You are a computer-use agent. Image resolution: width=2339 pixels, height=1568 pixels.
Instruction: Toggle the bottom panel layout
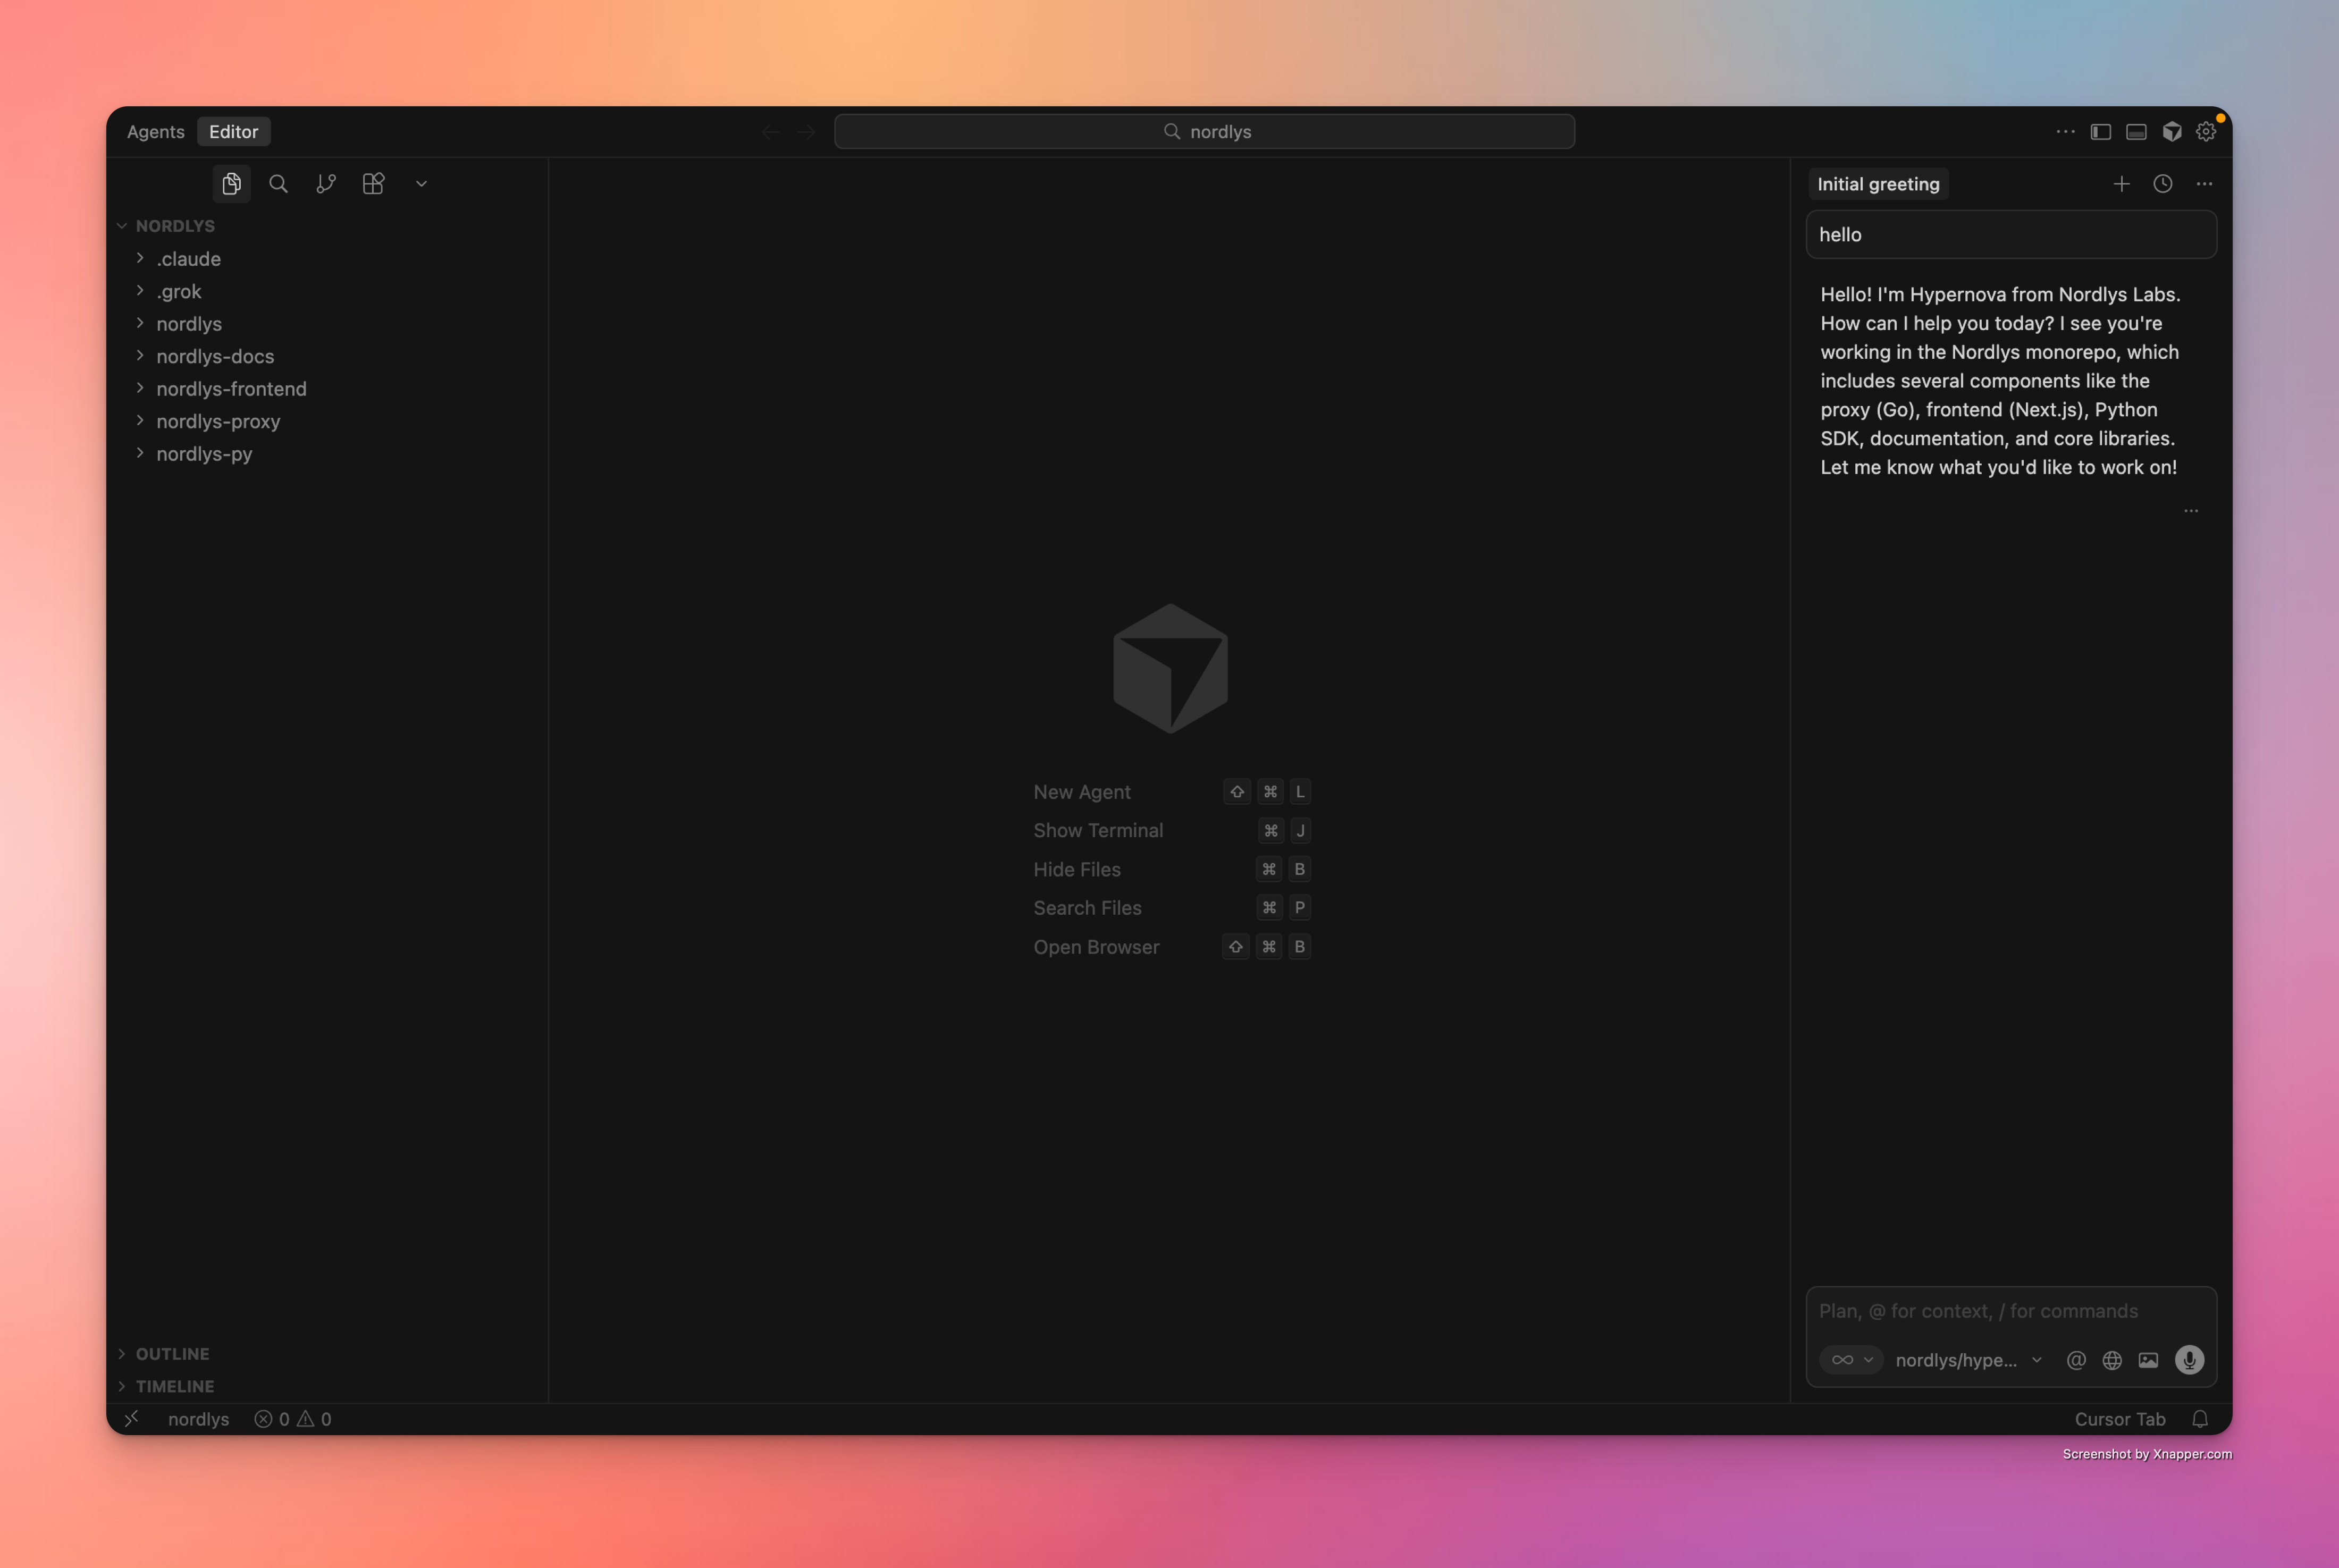coord(2137,131)
